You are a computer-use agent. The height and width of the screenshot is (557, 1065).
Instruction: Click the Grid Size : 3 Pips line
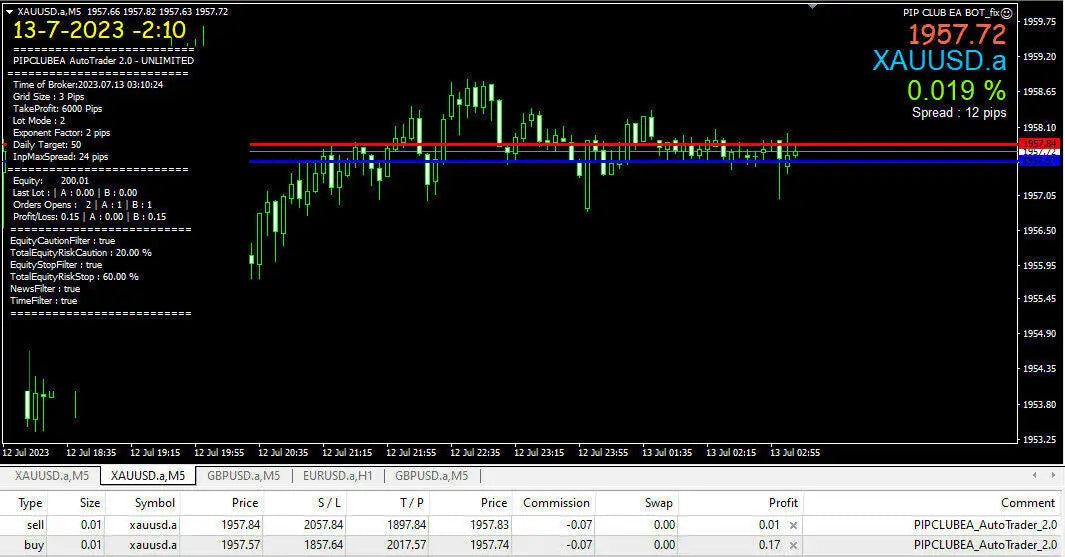[x=48, y=96]
